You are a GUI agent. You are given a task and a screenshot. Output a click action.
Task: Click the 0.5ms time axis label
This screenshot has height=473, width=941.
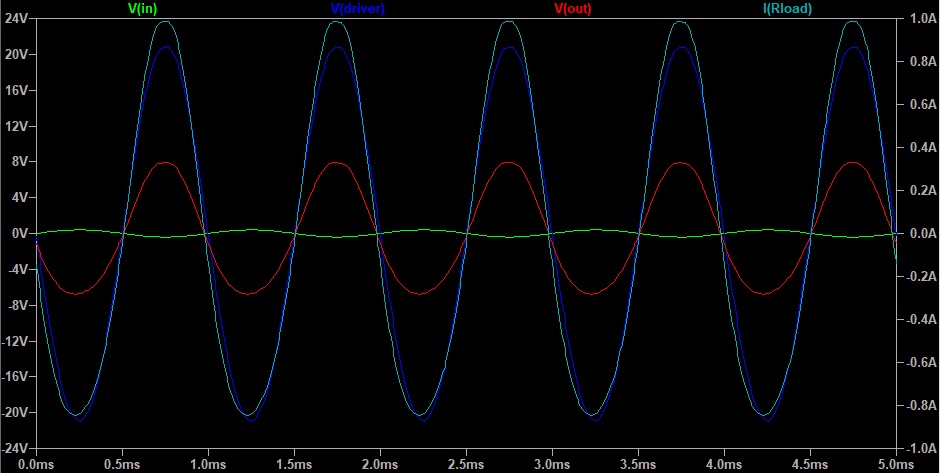(122, 465)
